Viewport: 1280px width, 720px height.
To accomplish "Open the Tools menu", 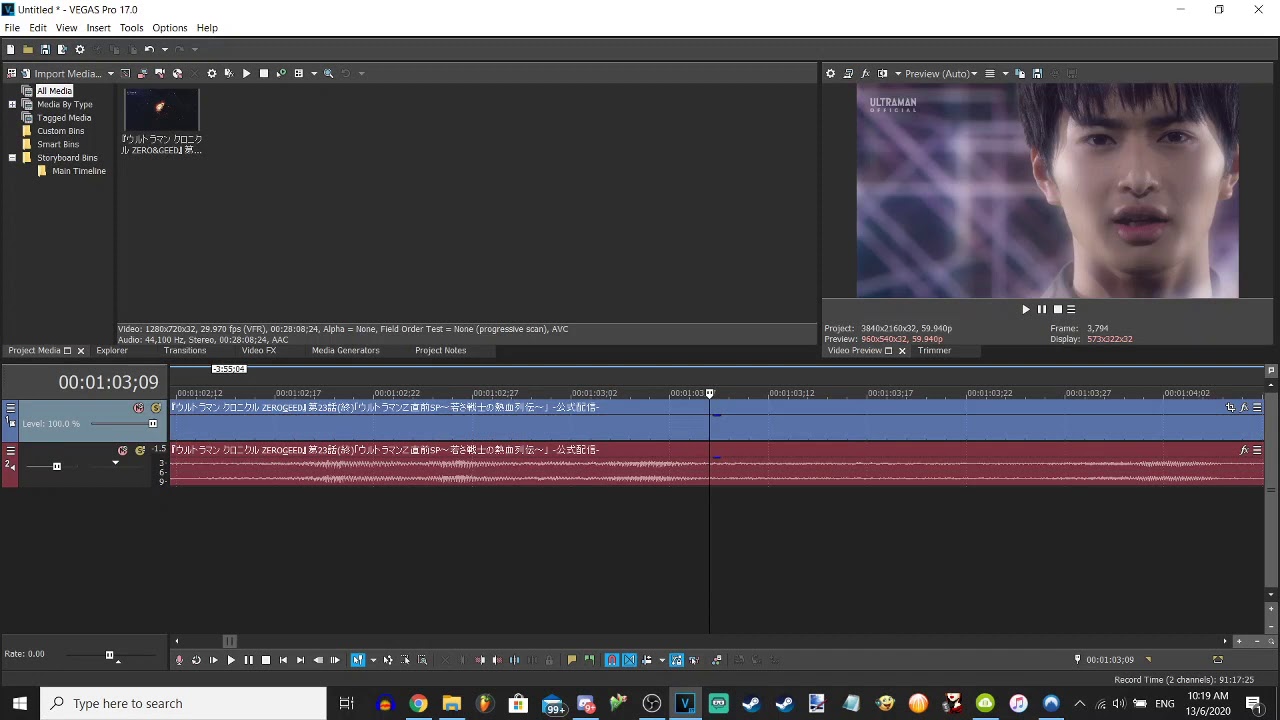I will pyautogui.click(x=131, y=28).
